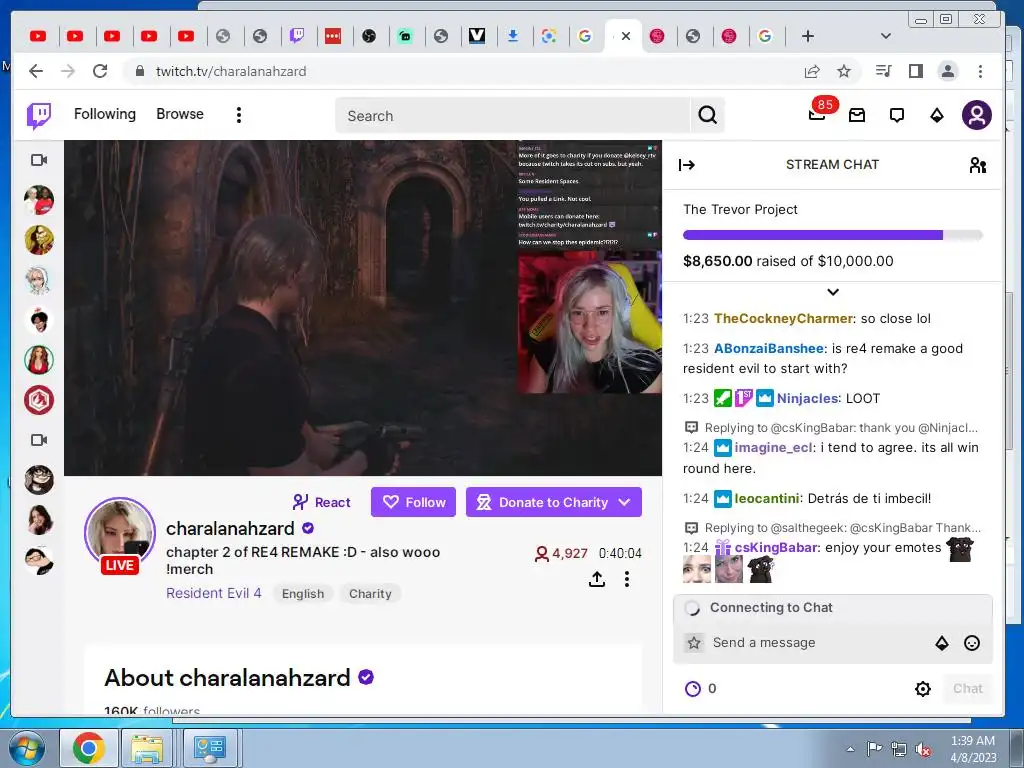Viewport: 1024px width, 768px height.
Task: Open channel points balance icon
Action: (693, 688)
